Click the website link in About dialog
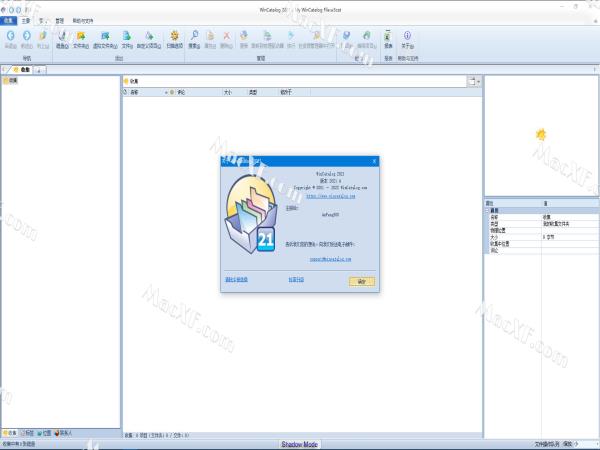This screenshot has width=600, height=450. coord(331,196)
